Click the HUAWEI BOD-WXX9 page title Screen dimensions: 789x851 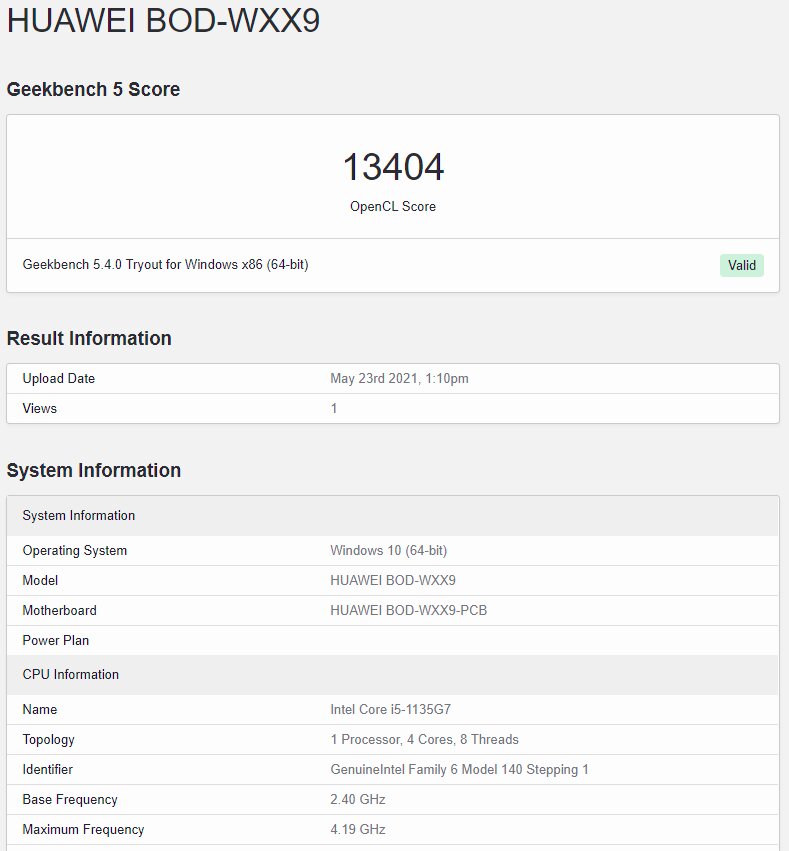163,21
